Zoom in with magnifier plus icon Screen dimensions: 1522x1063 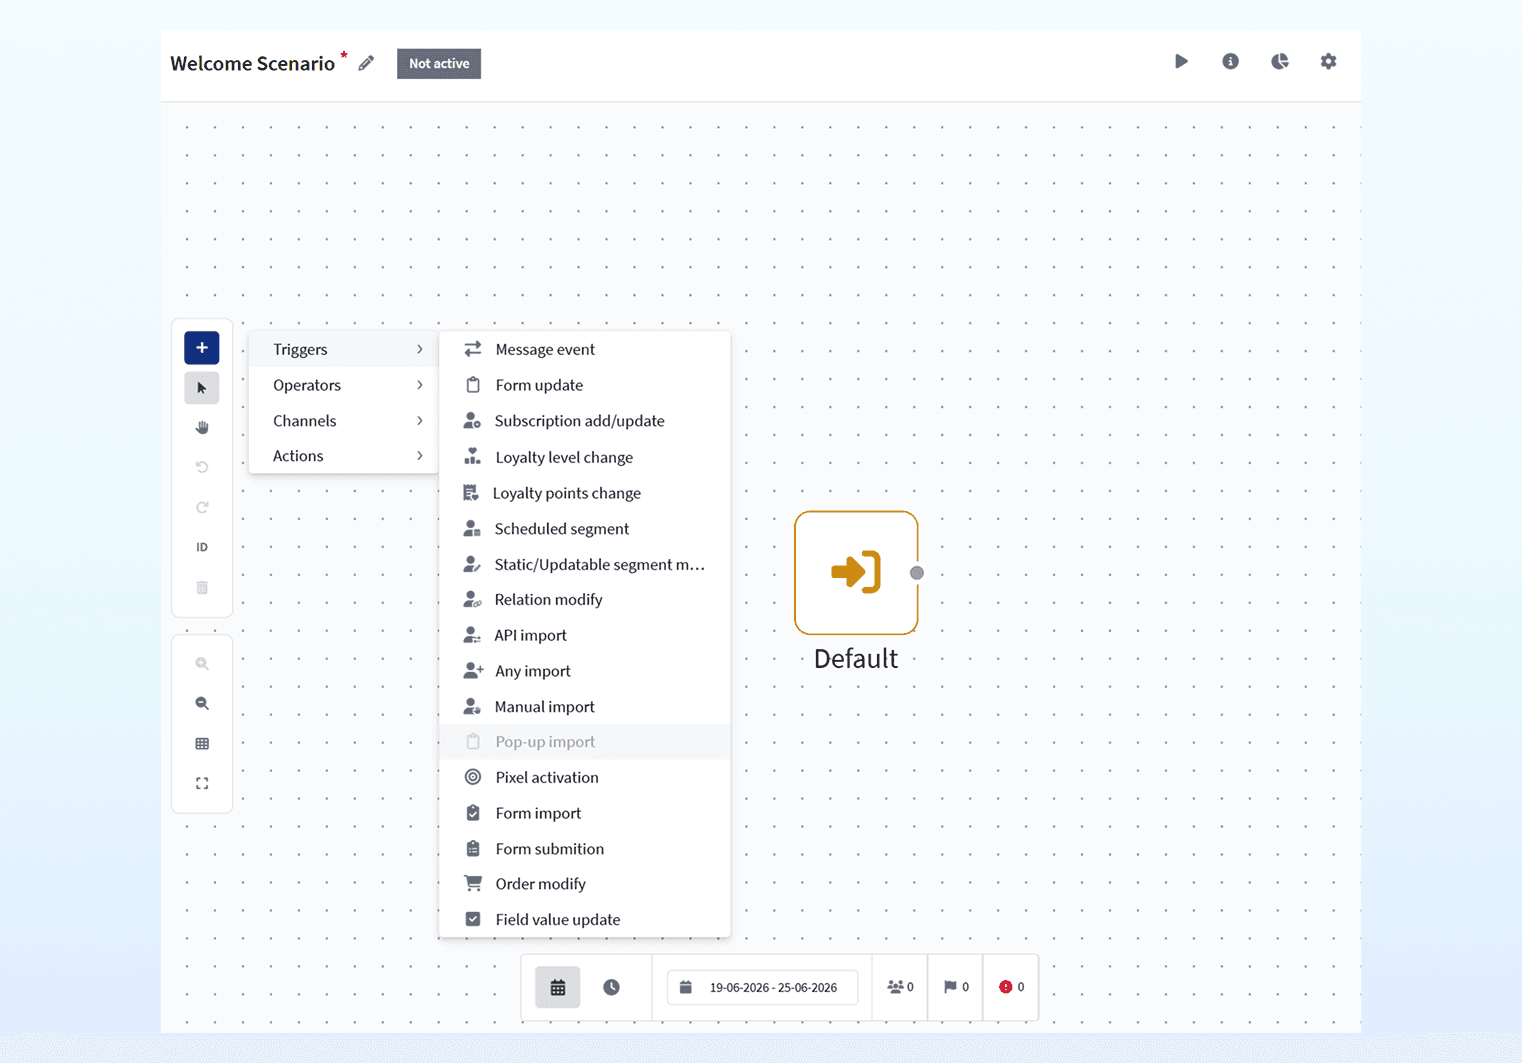pos(202,664)
